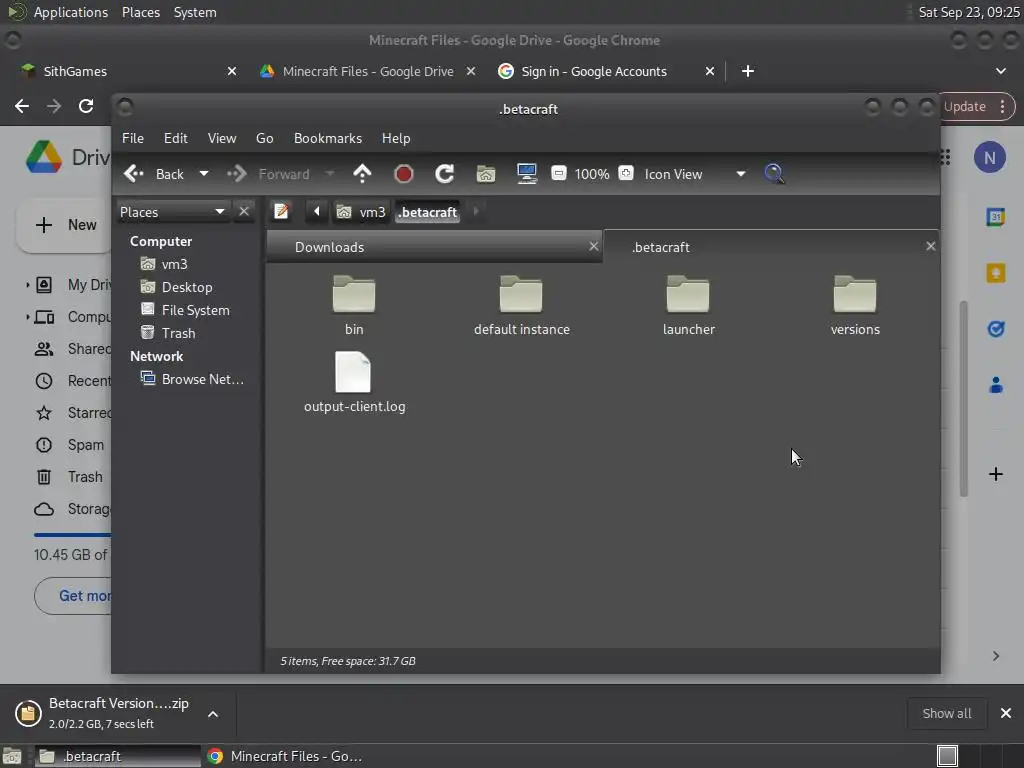Close the Downloads tab

pos(594,246)
